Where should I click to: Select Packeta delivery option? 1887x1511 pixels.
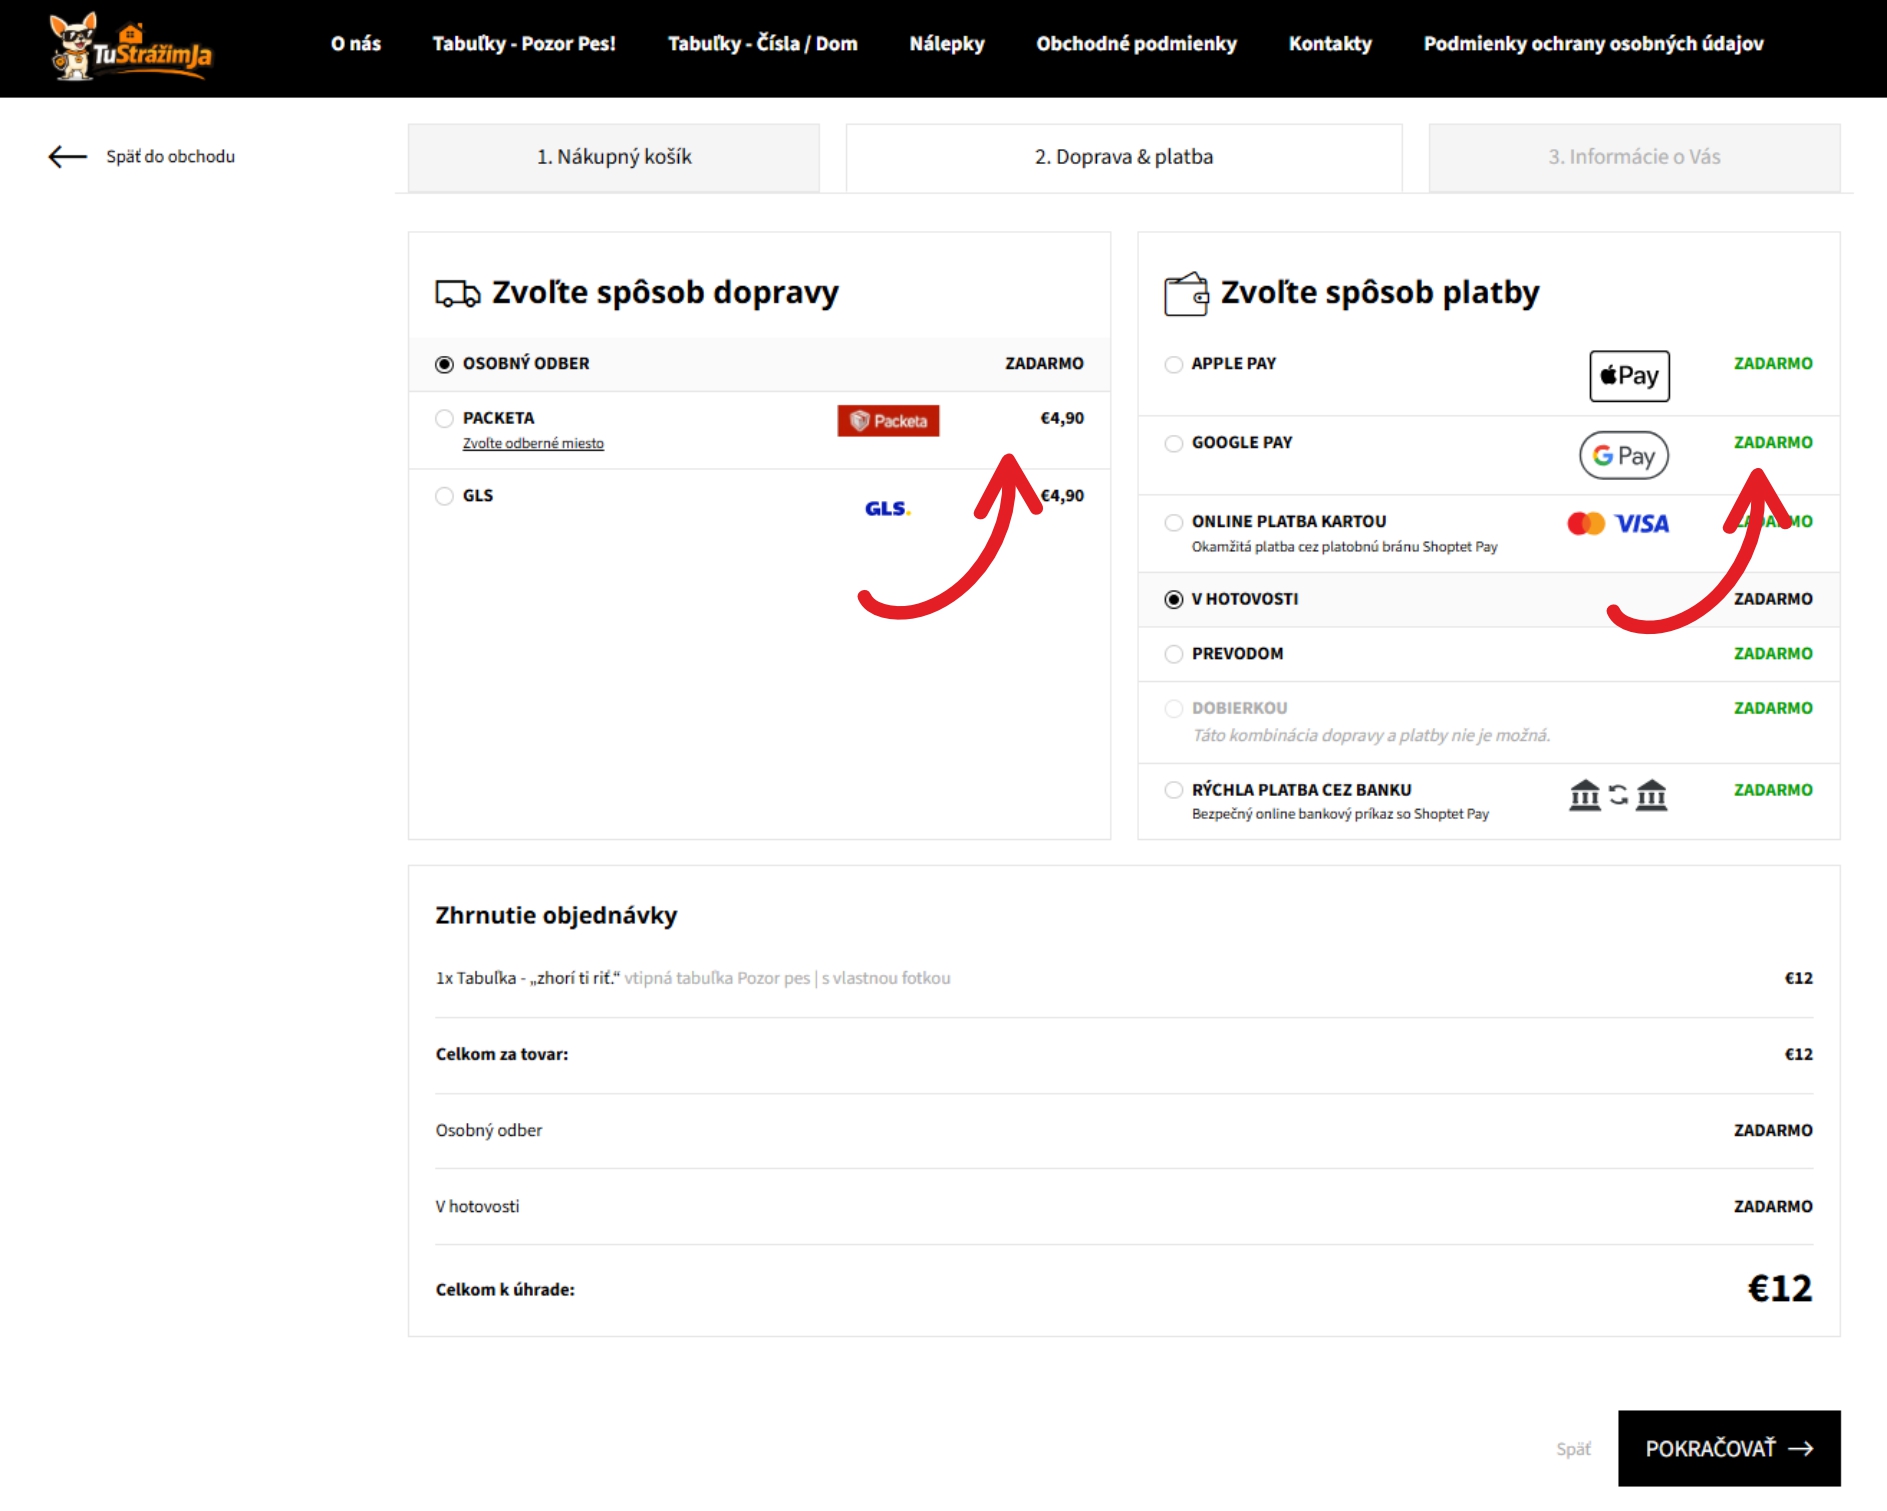point(444,419)
